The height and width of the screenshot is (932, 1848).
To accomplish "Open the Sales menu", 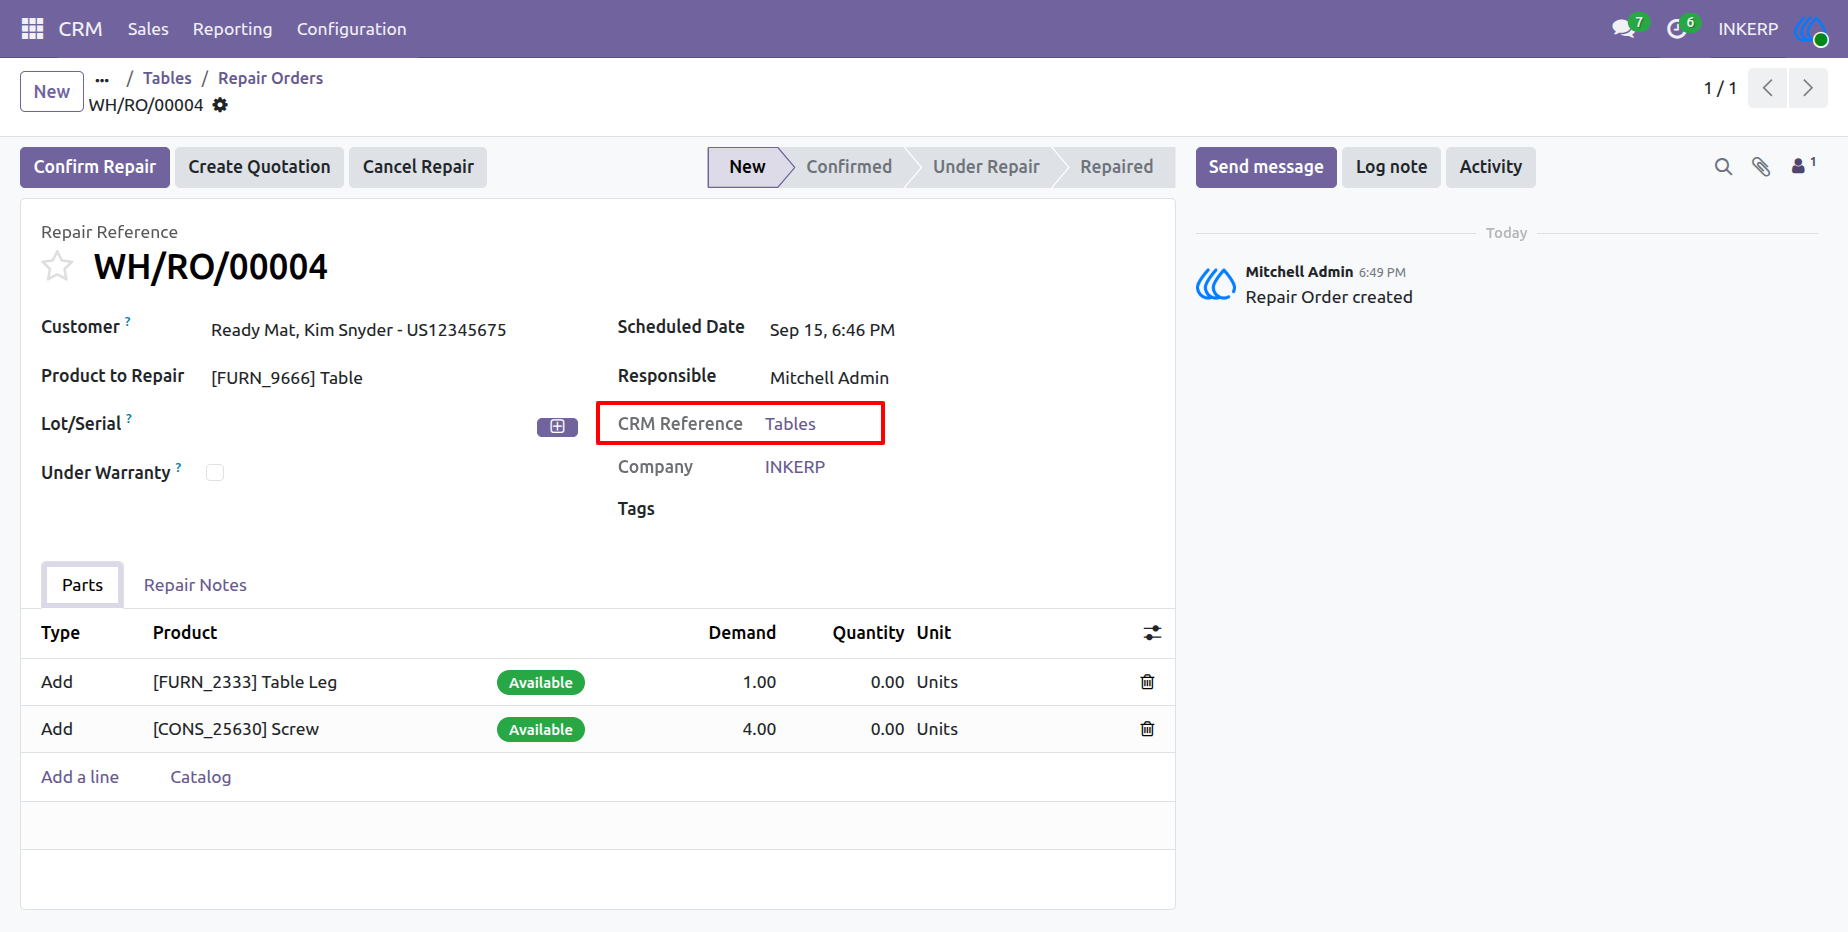I will coord(148,29).
